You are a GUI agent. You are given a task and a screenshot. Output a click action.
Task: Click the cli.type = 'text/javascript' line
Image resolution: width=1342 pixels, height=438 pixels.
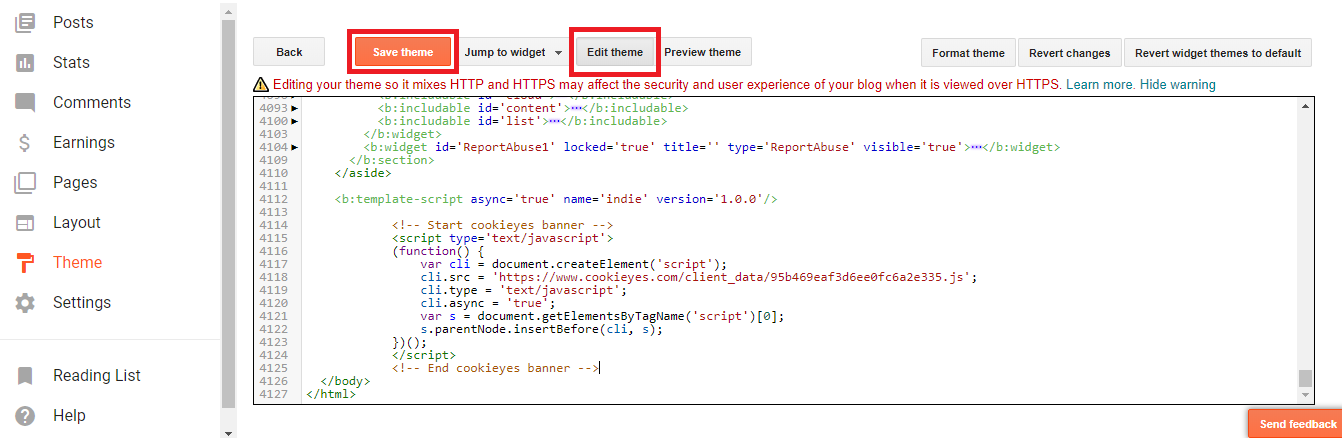pyautogui.click(x=523, y=290)
